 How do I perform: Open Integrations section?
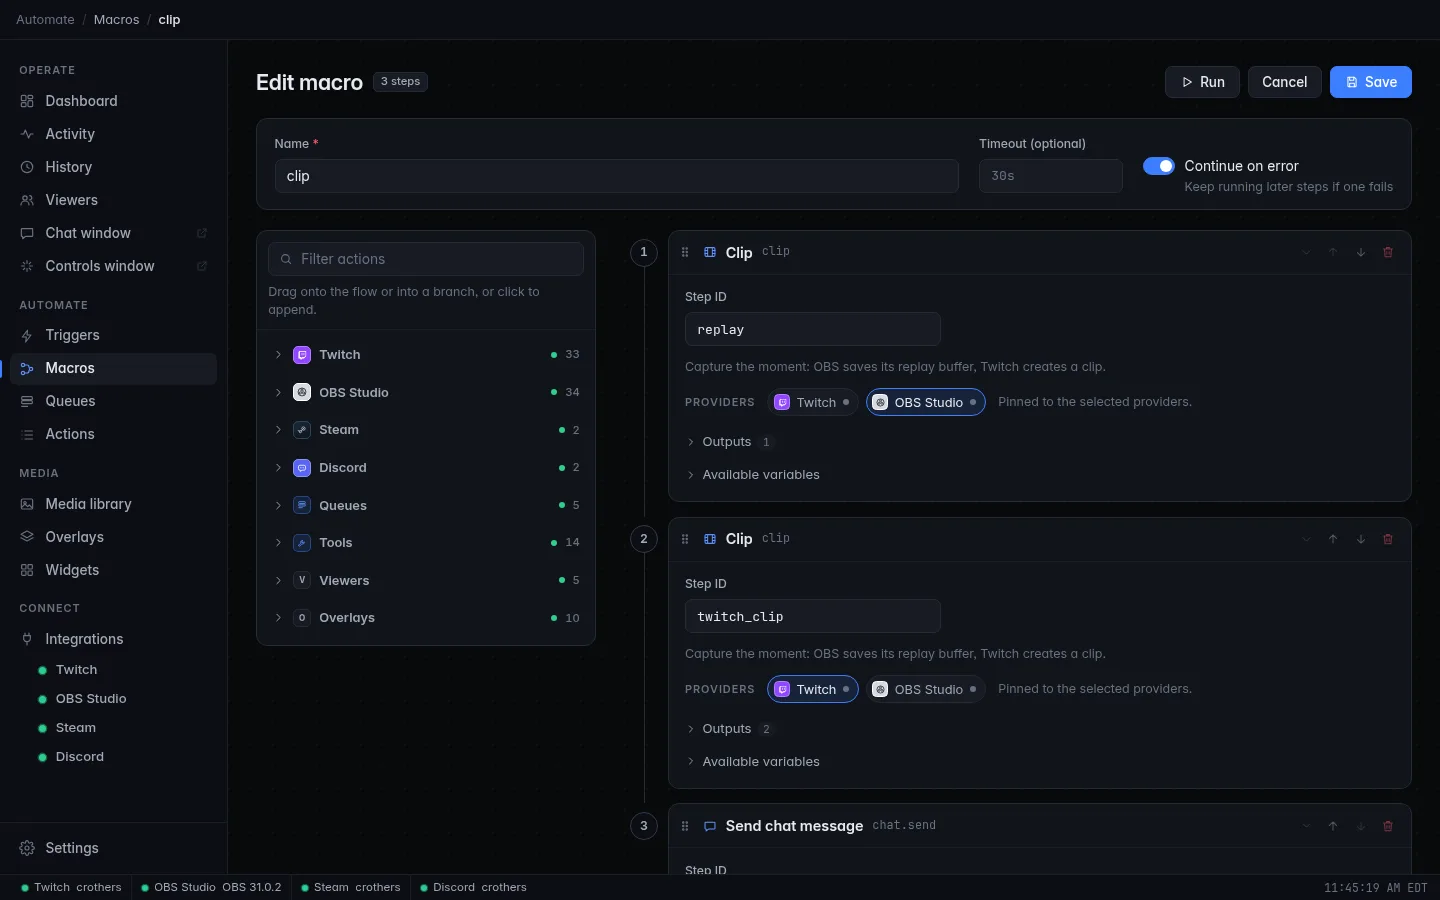point(113,639)
